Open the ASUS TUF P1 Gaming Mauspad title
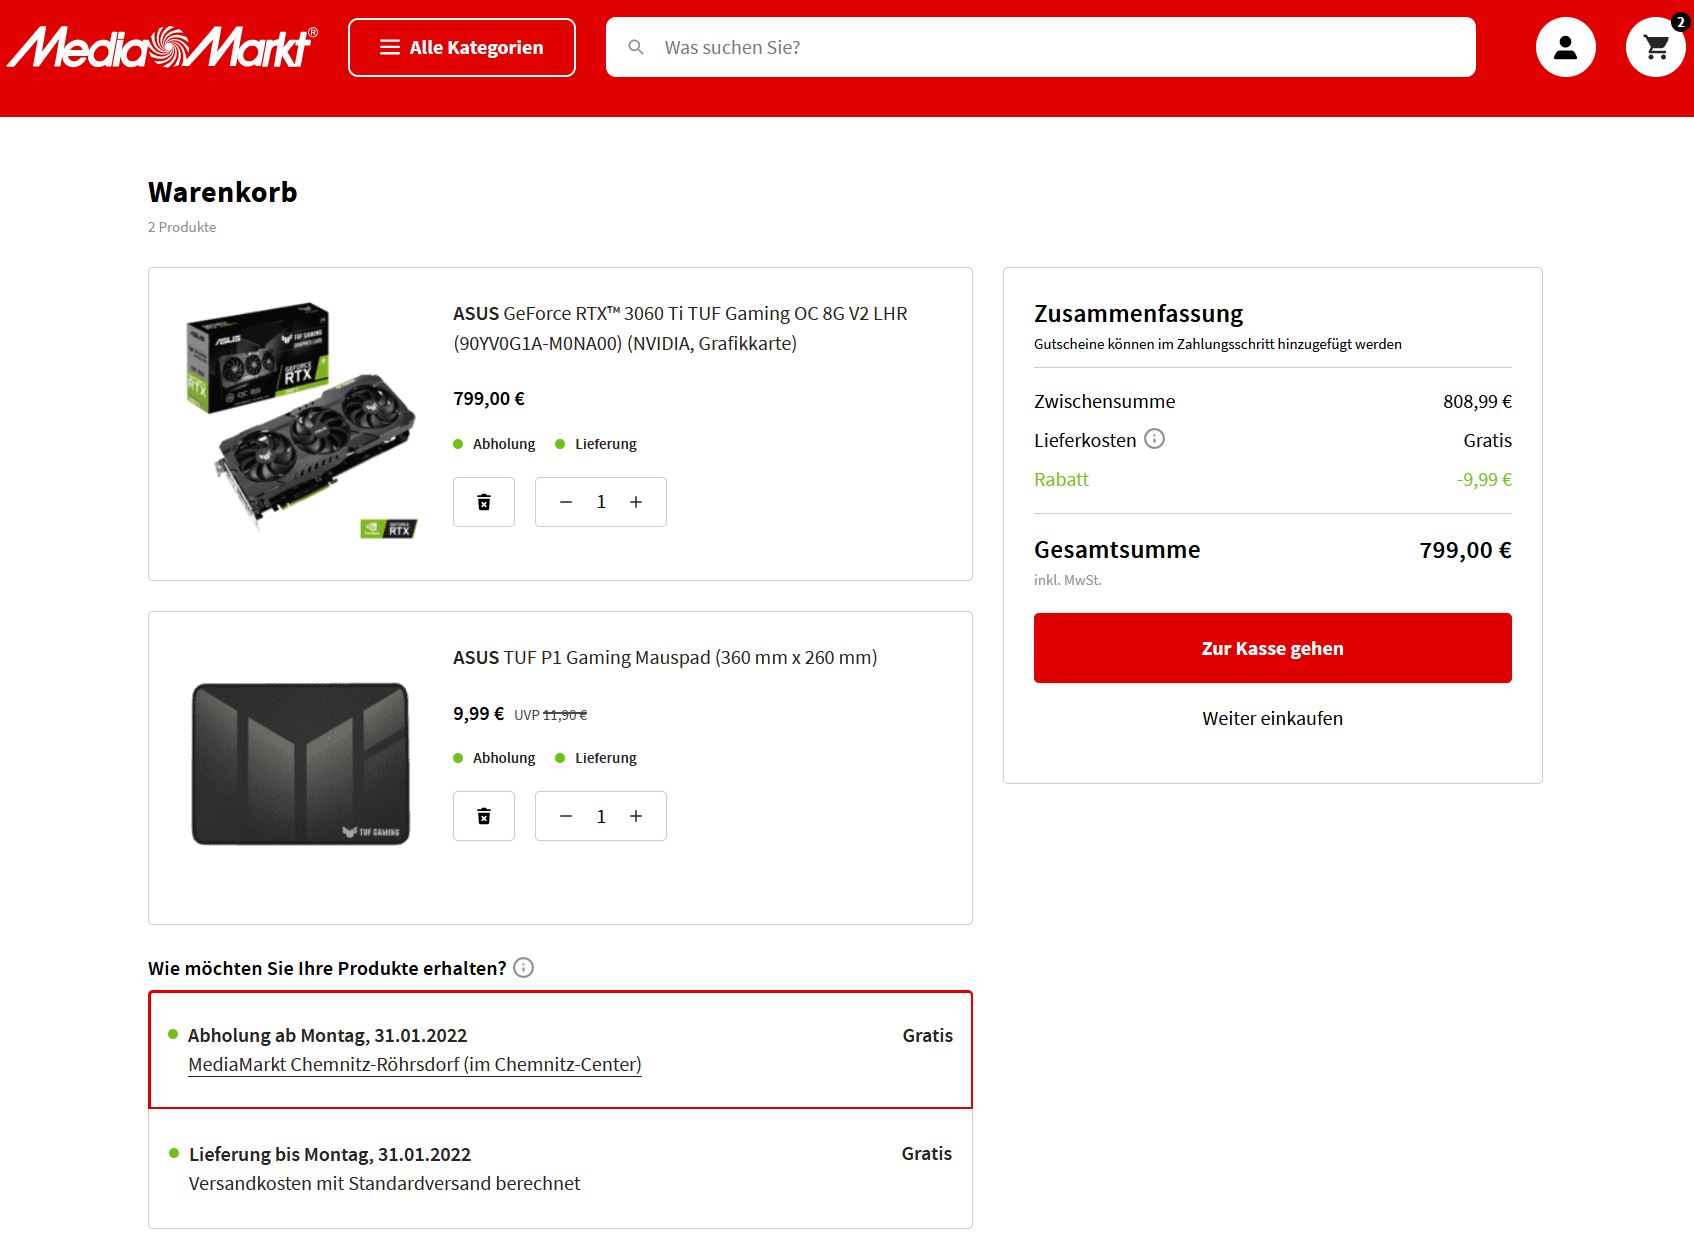 tap(665, 657)
